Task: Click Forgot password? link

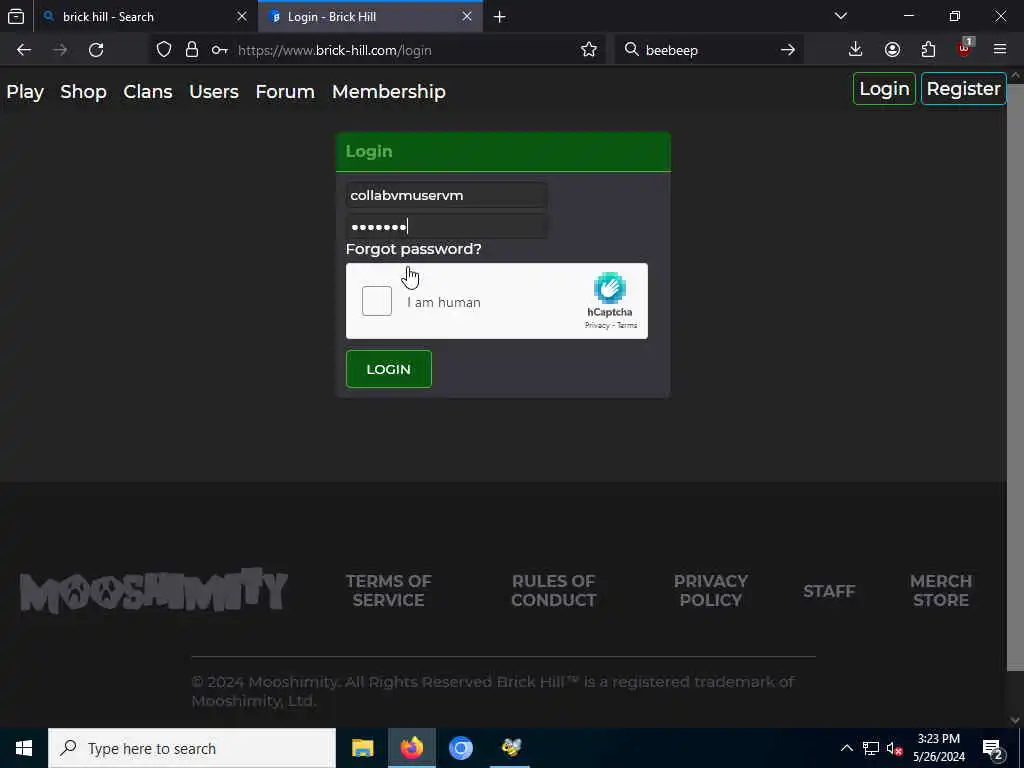Action: [x=413, y=249]
